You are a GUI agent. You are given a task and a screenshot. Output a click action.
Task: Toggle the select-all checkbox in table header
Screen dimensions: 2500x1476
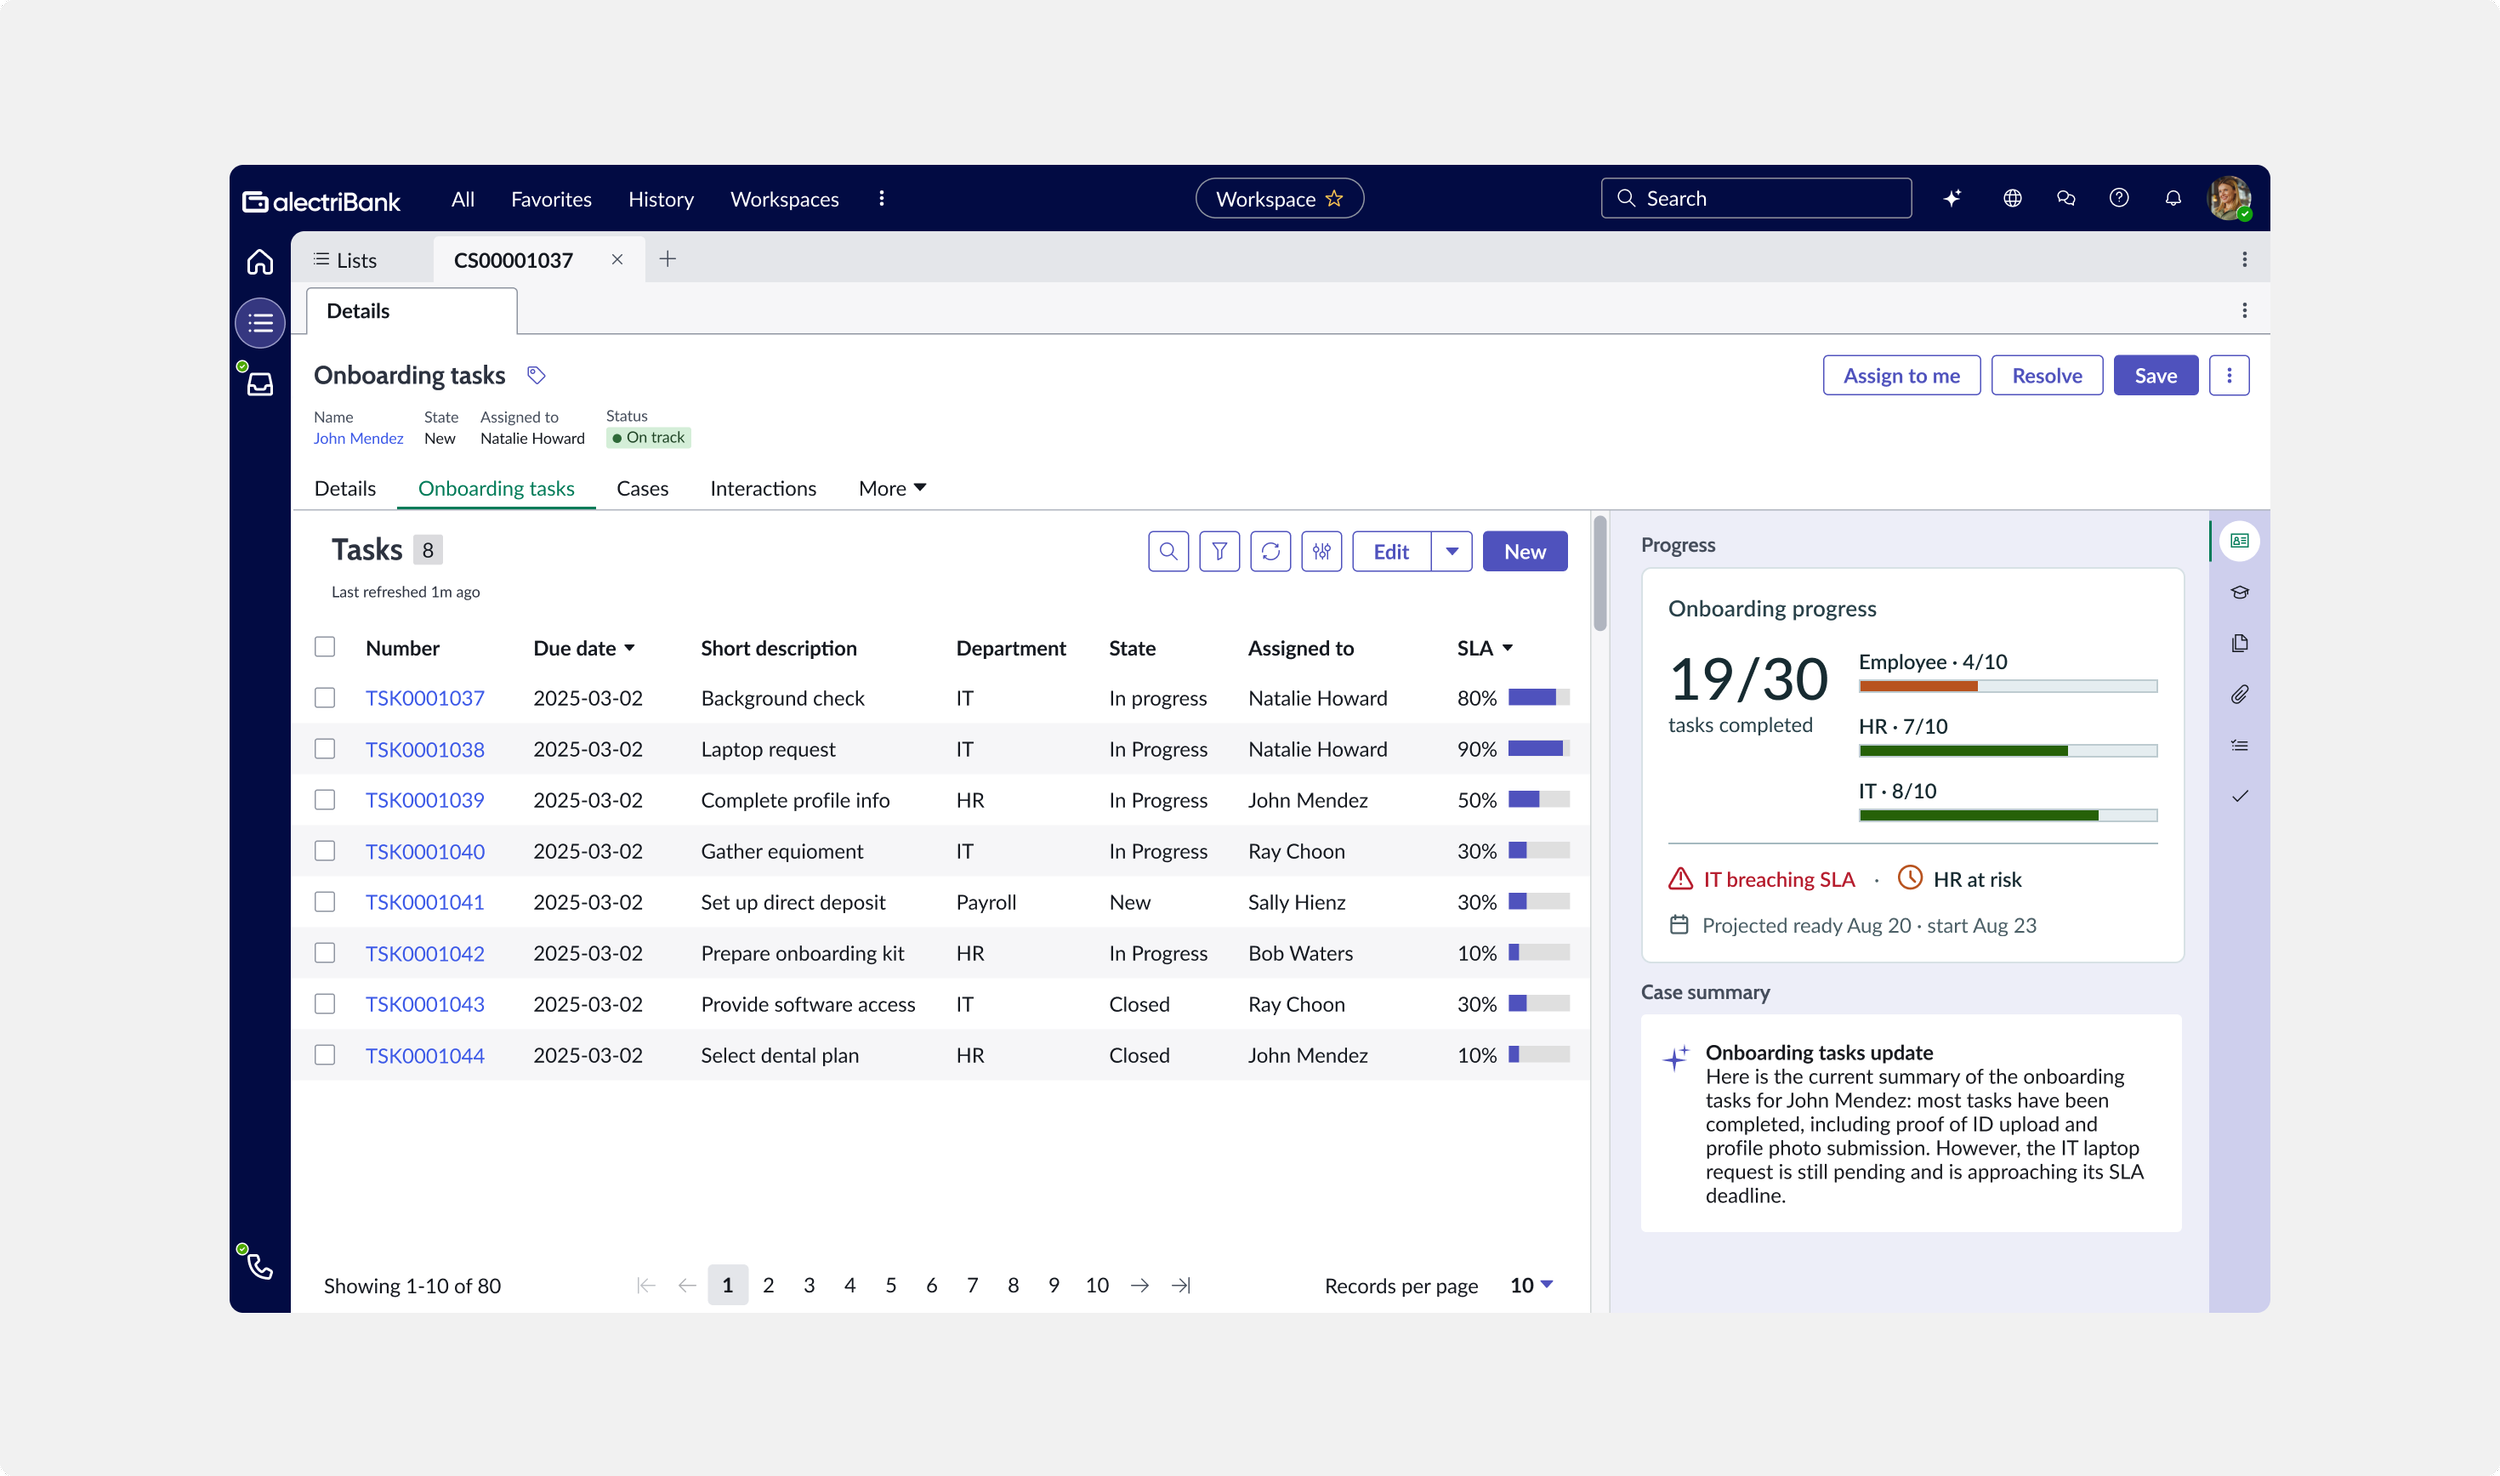(x=325, y=646)
